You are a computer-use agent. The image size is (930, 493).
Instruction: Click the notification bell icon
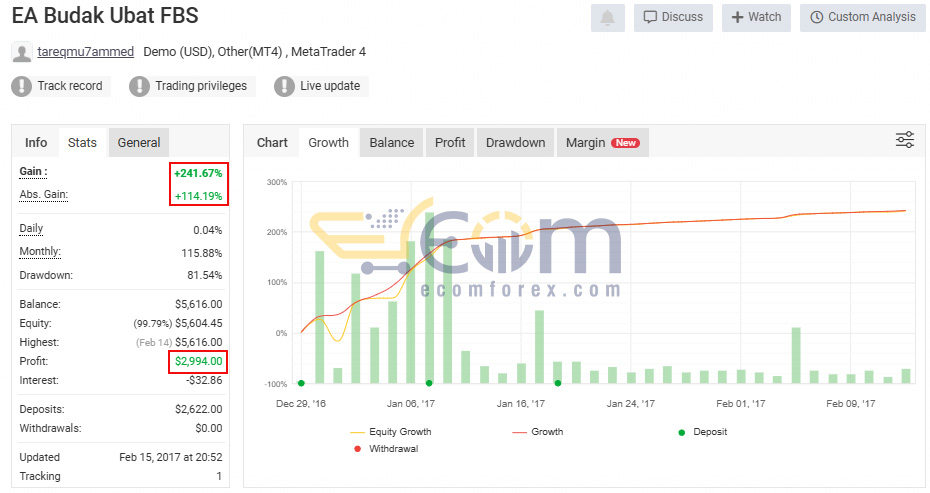tap(607, 18)
